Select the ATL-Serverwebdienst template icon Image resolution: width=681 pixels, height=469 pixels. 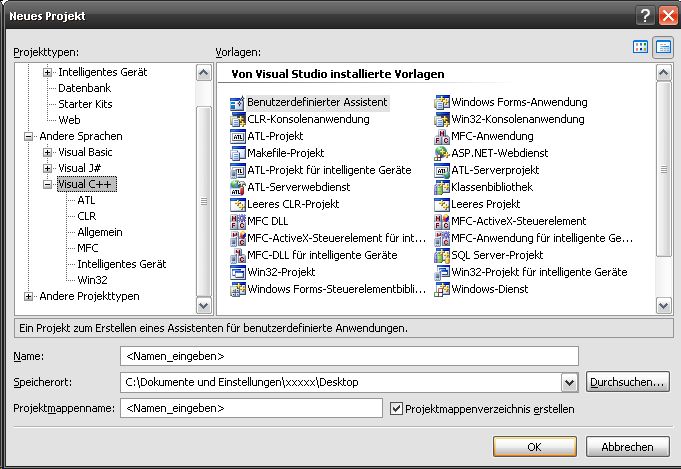pyautogui.click(x=237, y=188)
